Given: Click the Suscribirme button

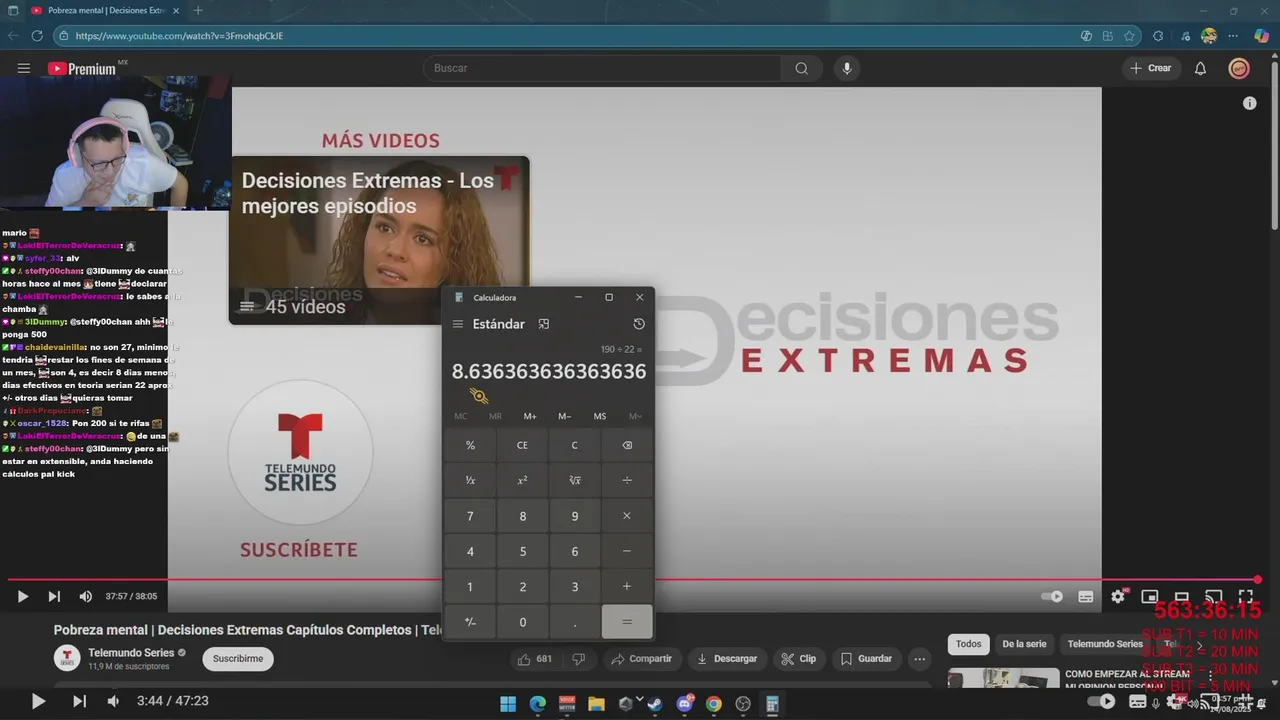Looking at the screenshot, I should click(x=238, y=659).
